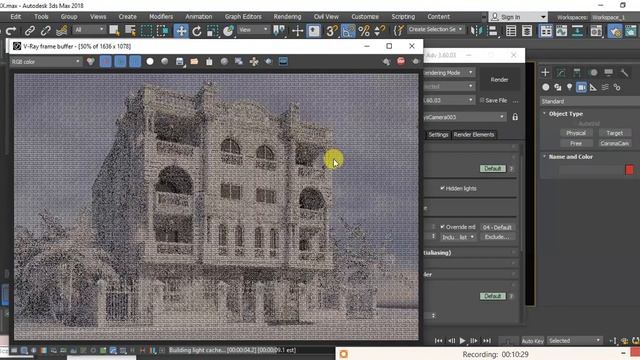Activate the Select and Scale tool
The width and height of the screenshot is (640, 360).
(x=213, y=31)
